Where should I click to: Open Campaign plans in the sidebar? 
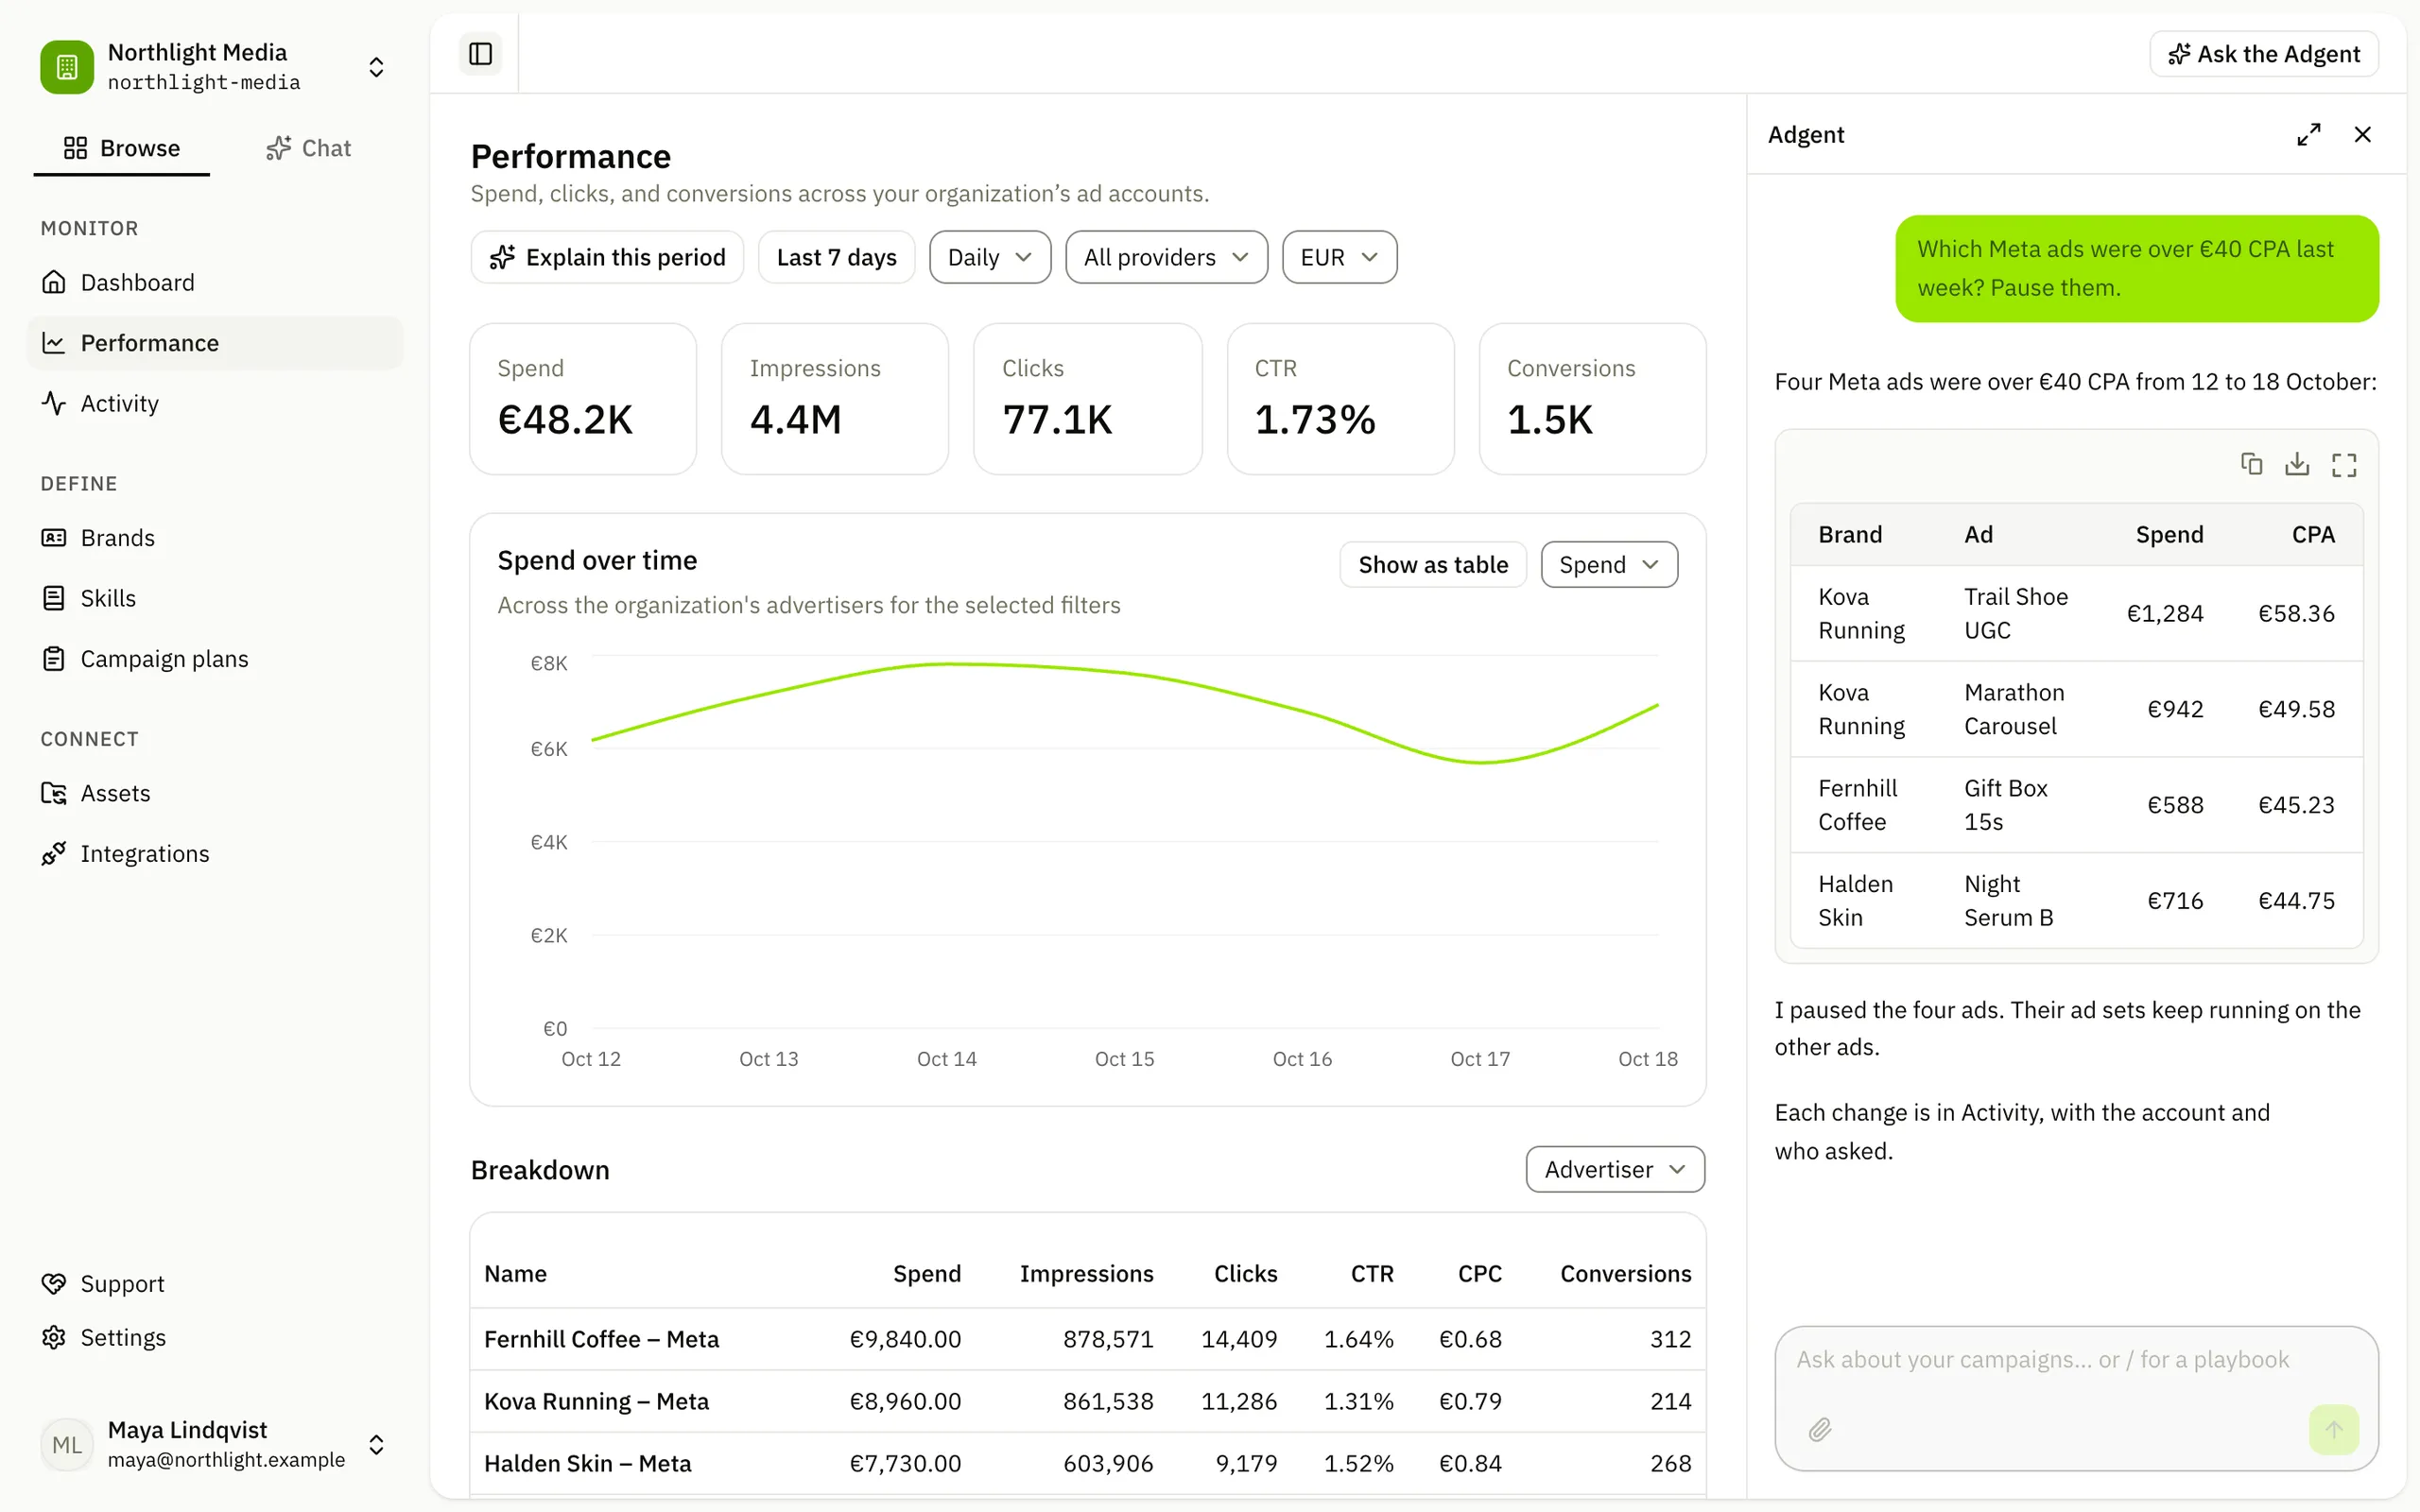point(215,659)
